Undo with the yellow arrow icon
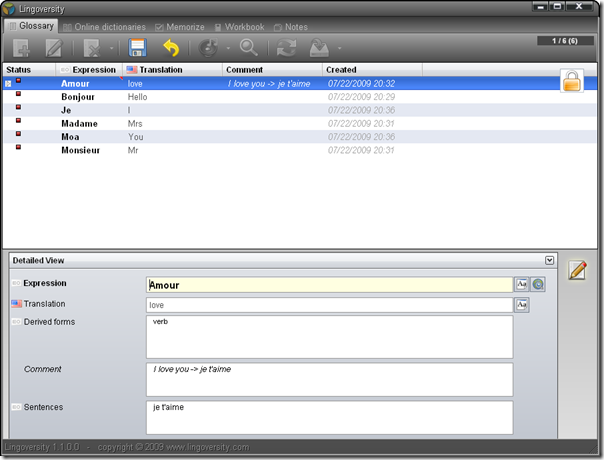Screen dimensions: 604x460 point(171,48)
